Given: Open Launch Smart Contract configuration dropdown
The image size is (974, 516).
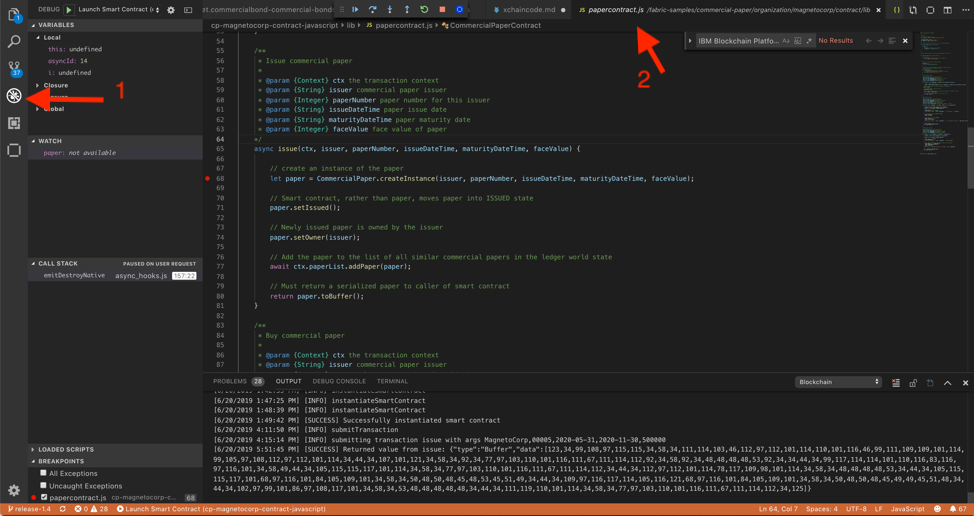Looking at the screenshot, I should pos(119,10).
